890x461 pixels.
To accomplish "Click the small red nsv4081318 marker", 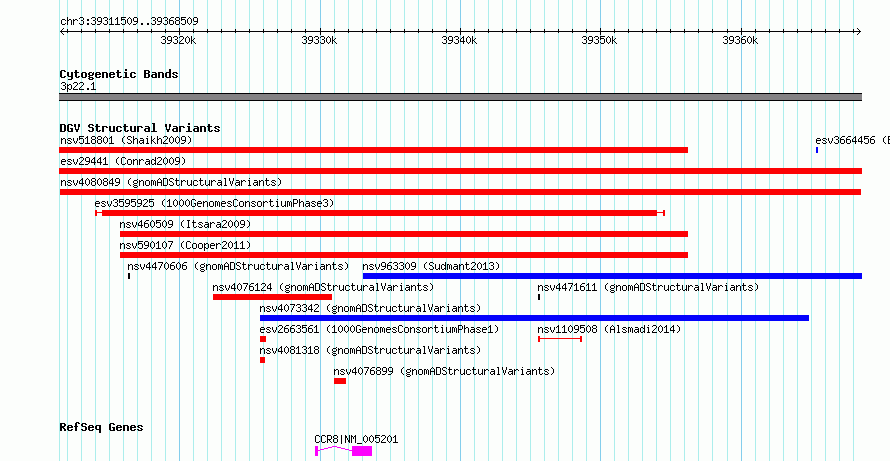I will 262,360.
